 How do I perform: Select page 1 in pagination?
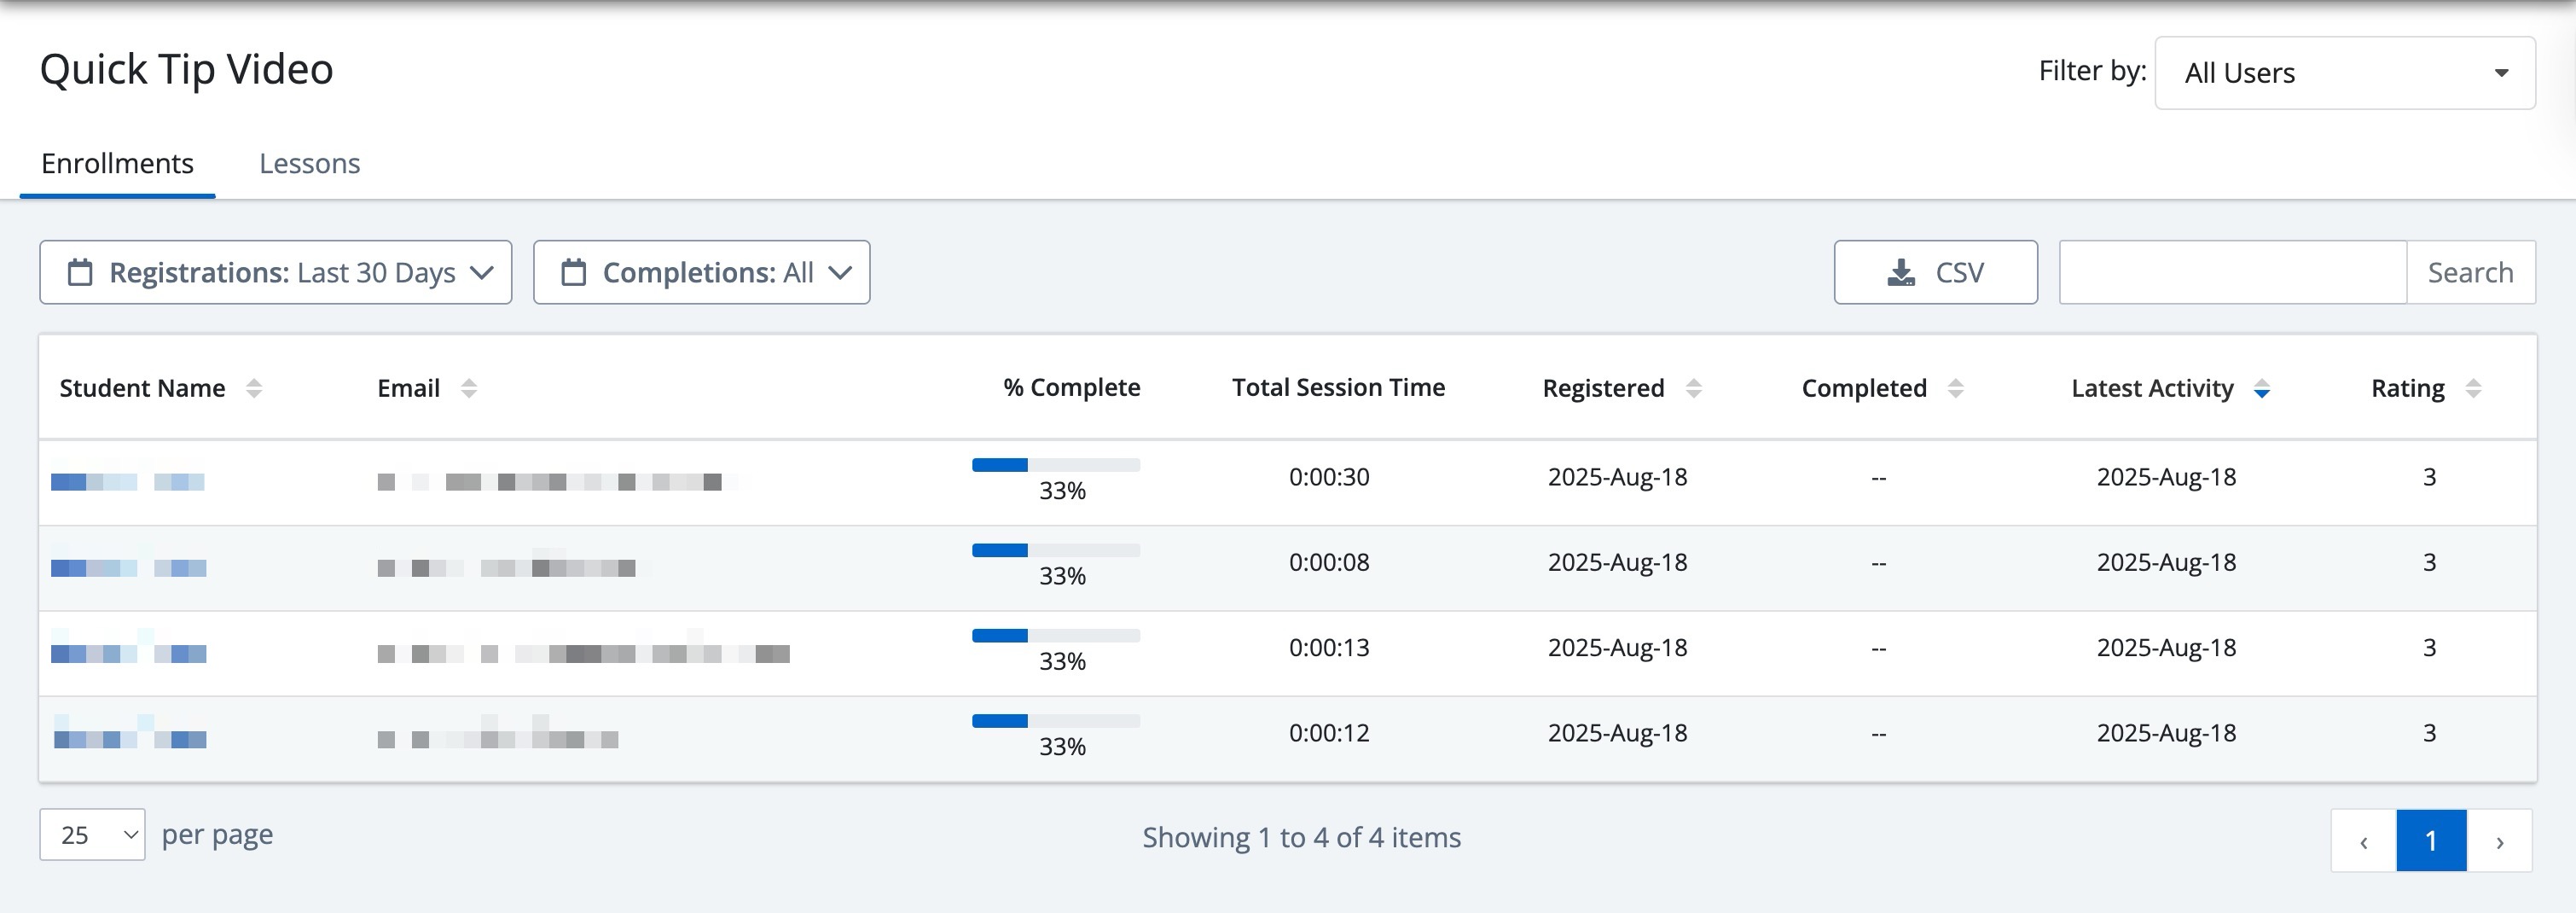click(2431, 841)
